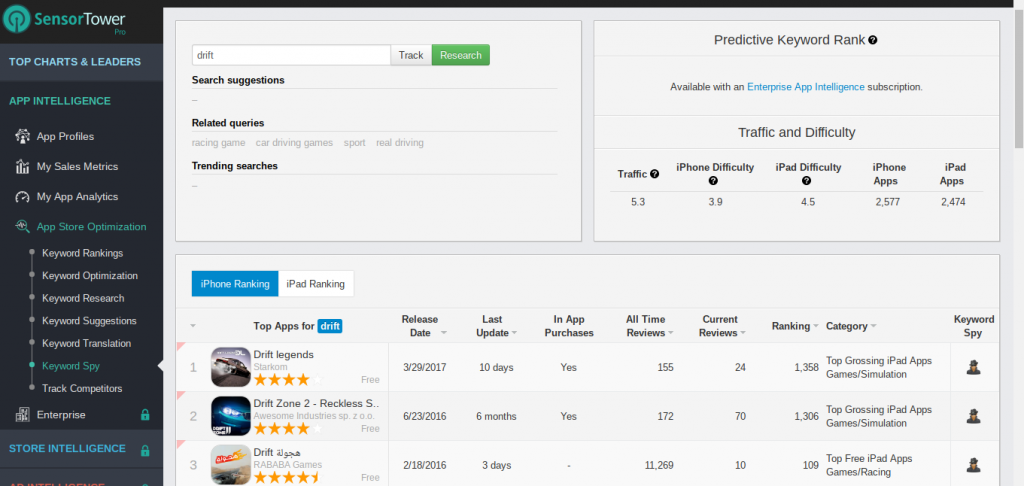
Task: Open the Enterprise App Intelligence link
Action: tap(805, 87)
